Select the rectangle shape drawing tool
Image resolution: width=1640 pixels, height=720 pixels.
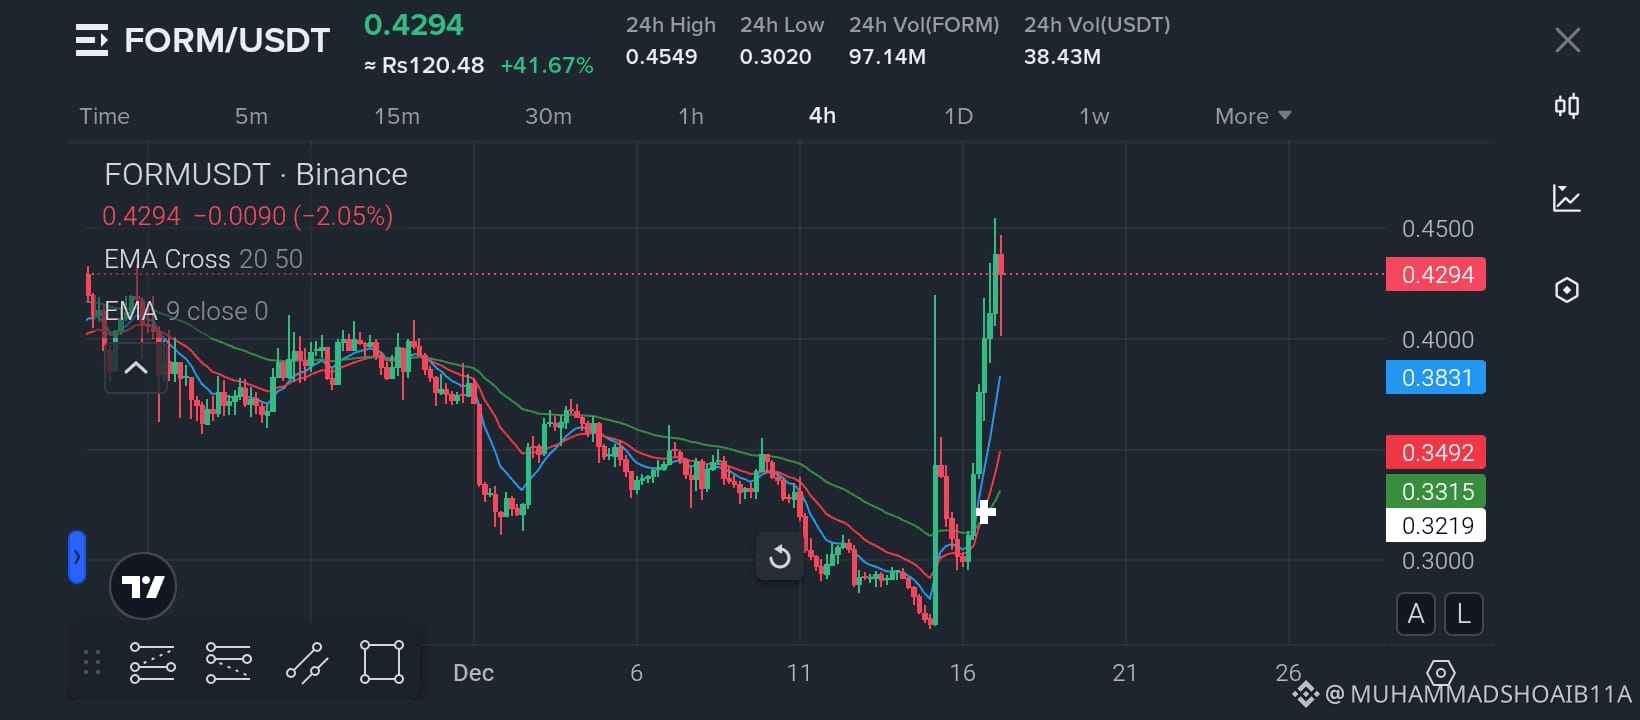[x=382, y=662]
